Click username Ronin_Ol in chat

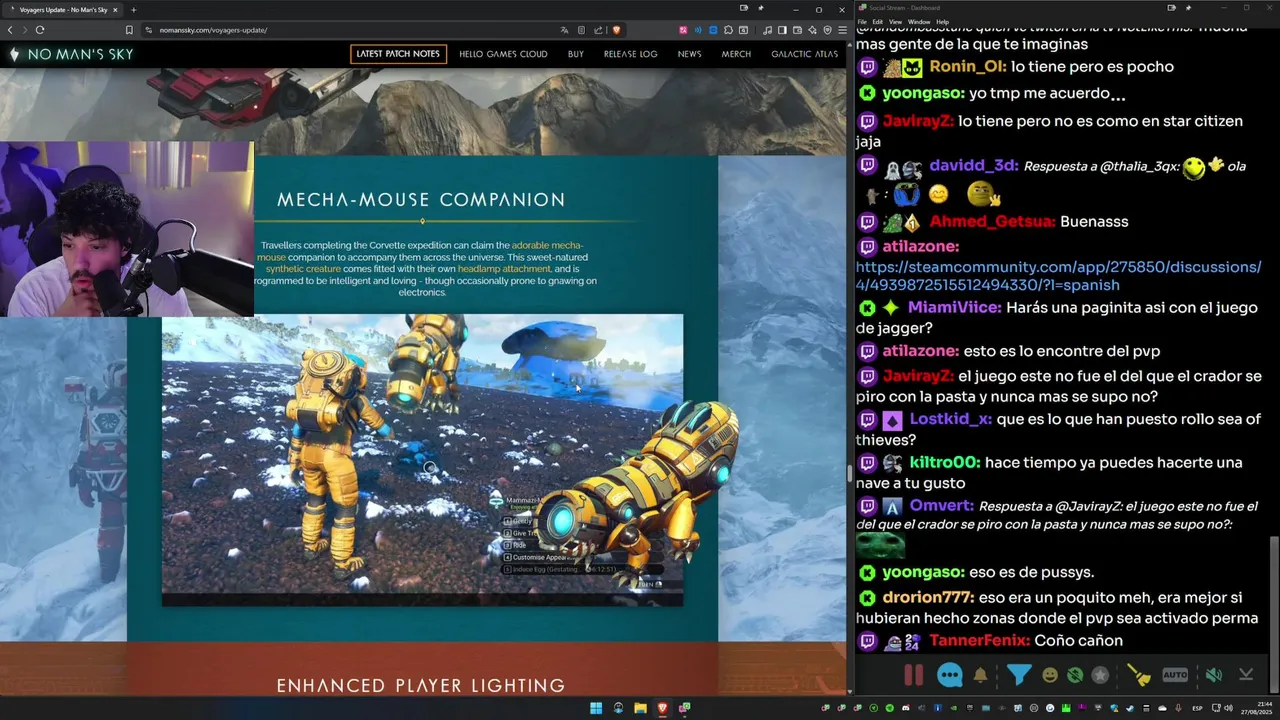pyautogui.click(x=967, y=67)
